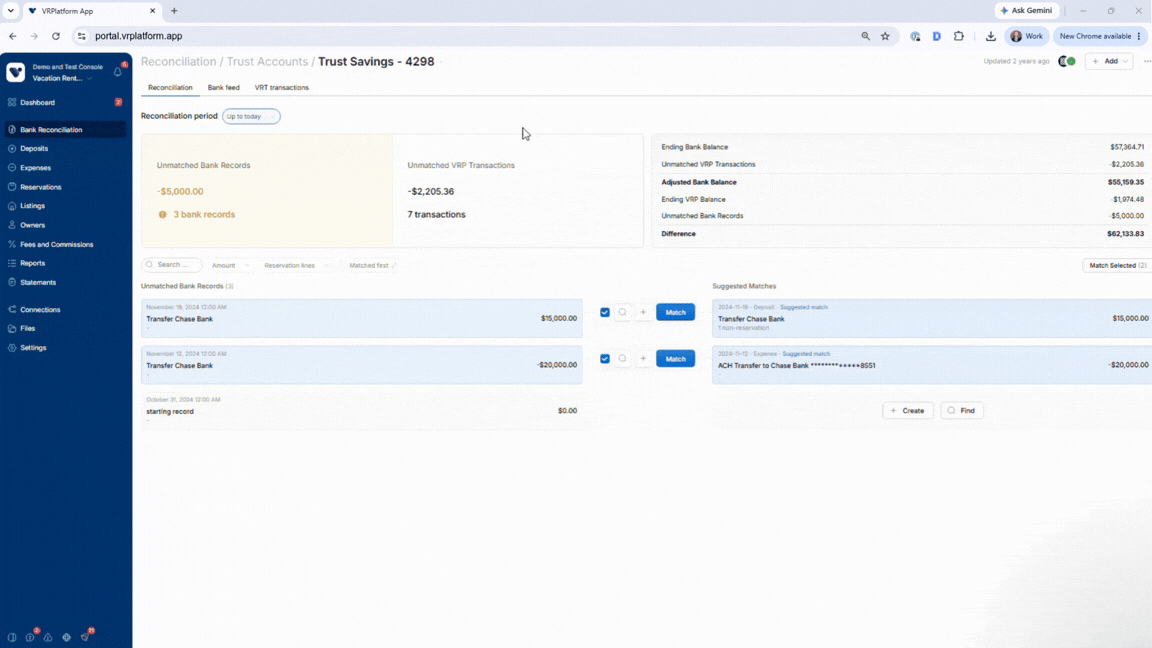Click the Fees and Commissions percent icon

(x=12, y=244)
